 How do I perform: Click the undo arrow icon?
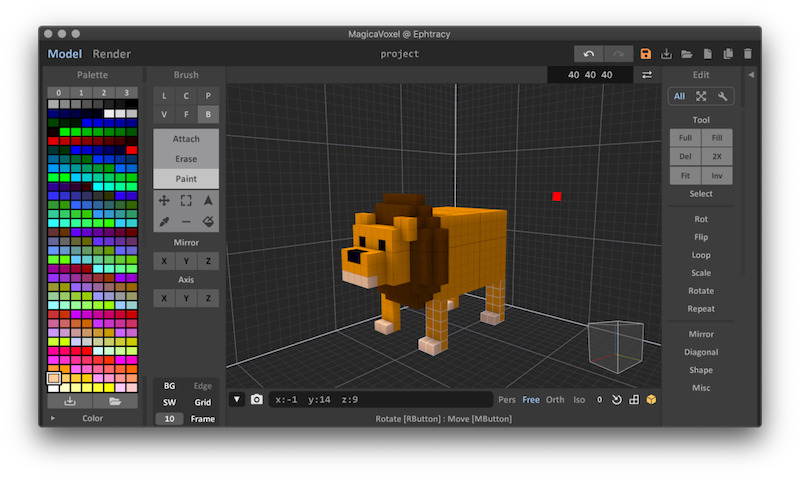tap(589, 54)
